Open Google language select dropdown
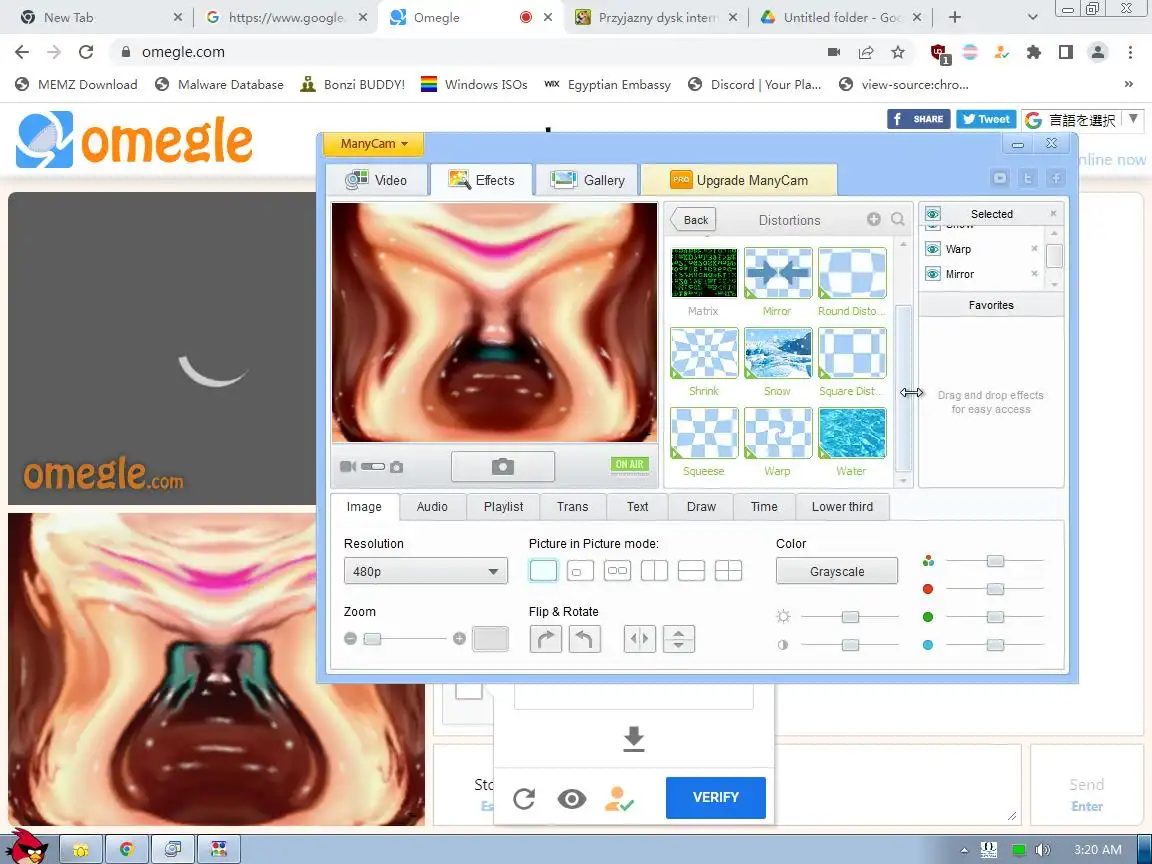The height and width of the screenshot is (864, 1152). (1081, 120)
